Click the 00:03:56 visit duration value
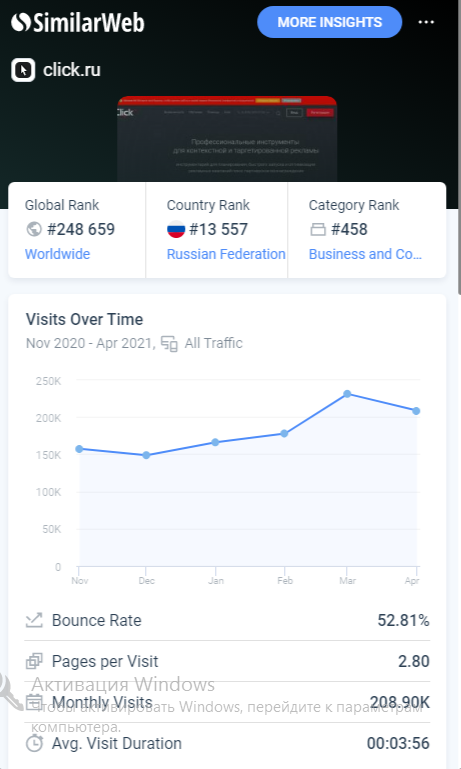 [398, 743]
